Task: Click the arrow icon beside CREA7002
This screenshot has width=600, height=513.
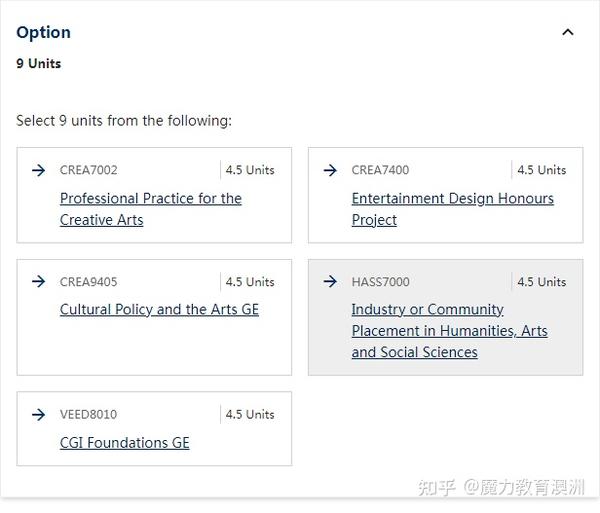Action: pos(39,170)
